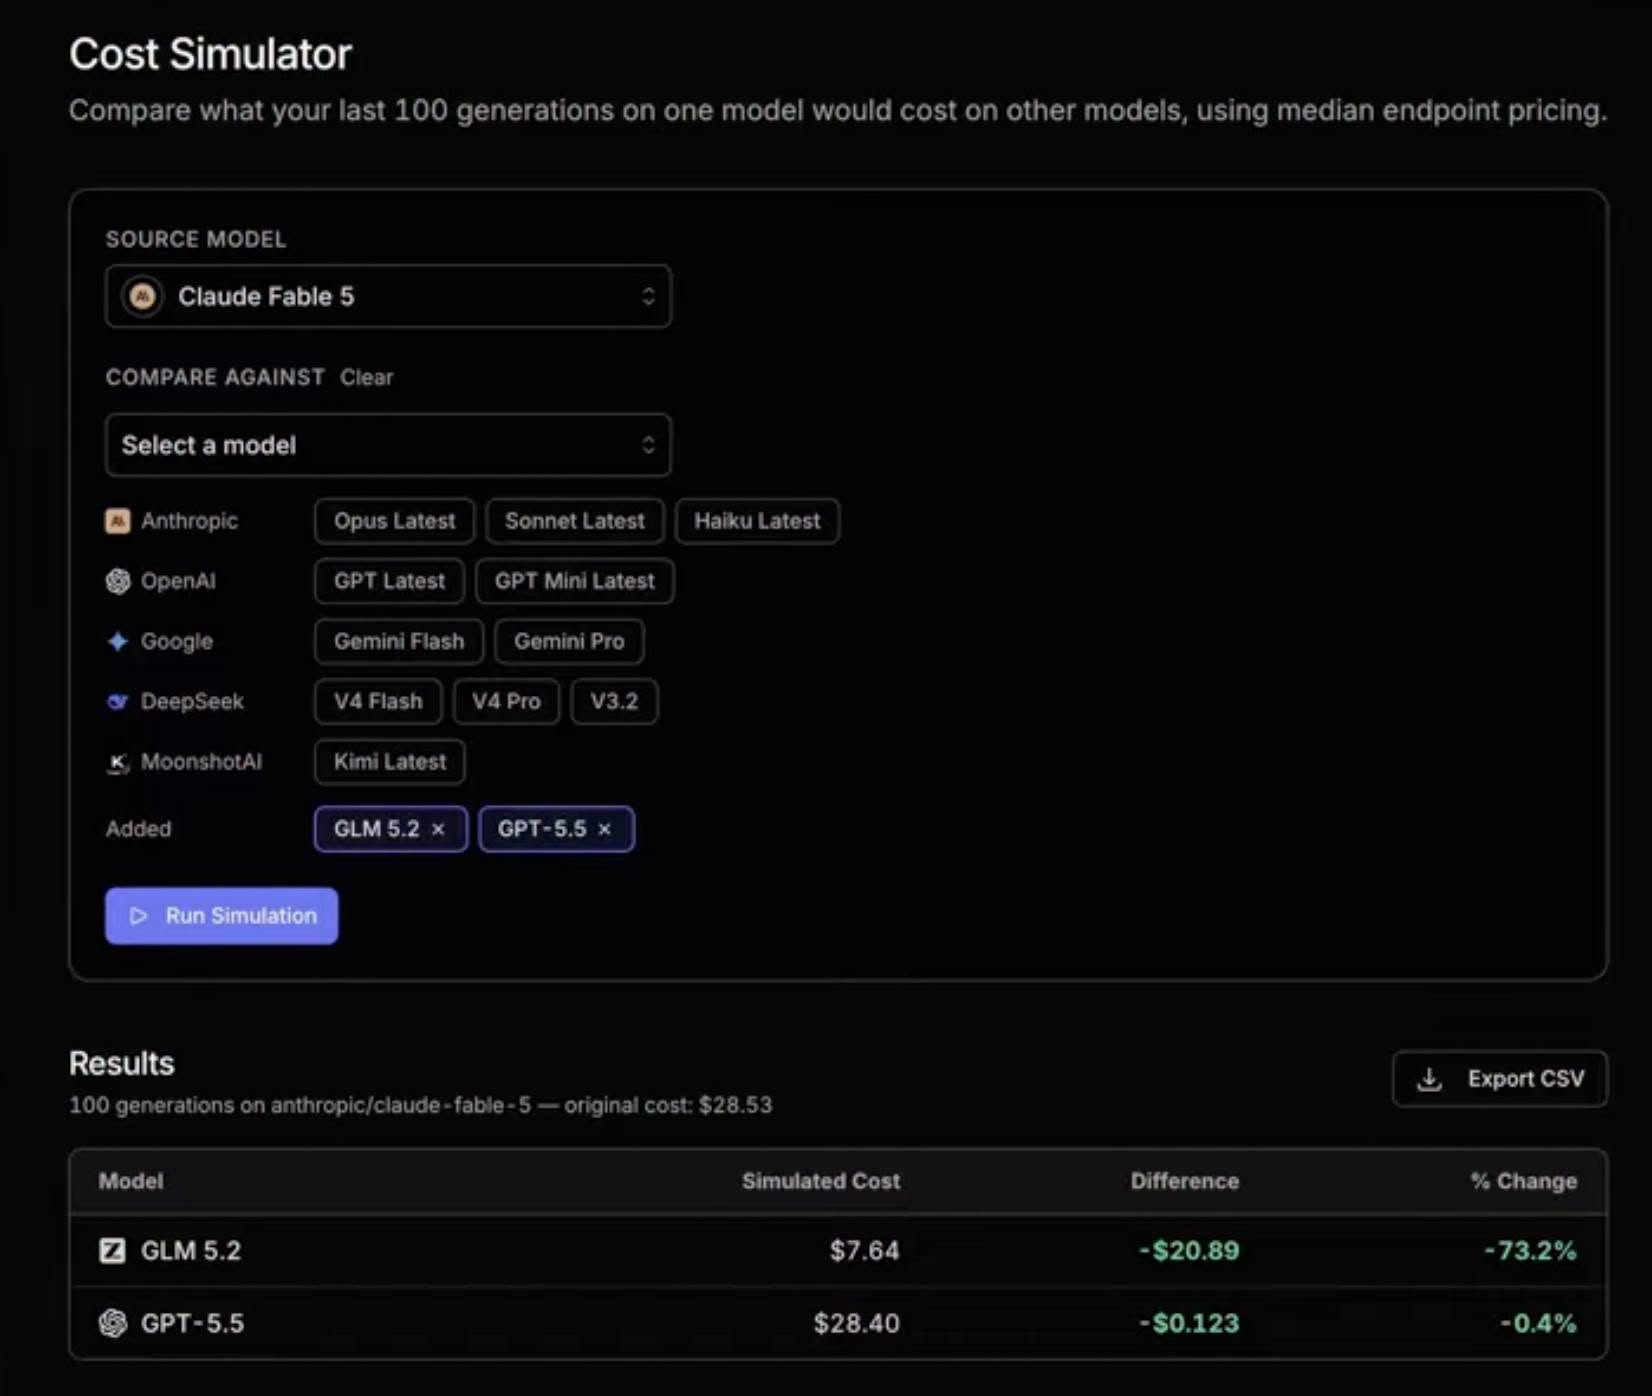Click the MoonshotAI logo icon

point(118,763)
